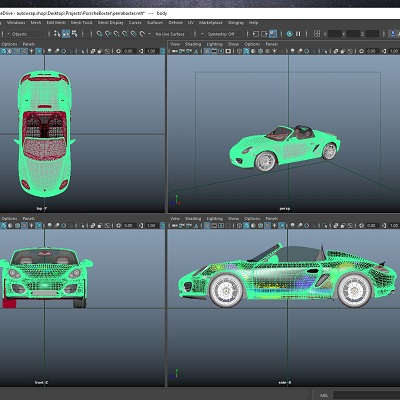Enable snap to curves icon
The height and width of the screenshot is (400, 400).
click(x=108, y=34)
